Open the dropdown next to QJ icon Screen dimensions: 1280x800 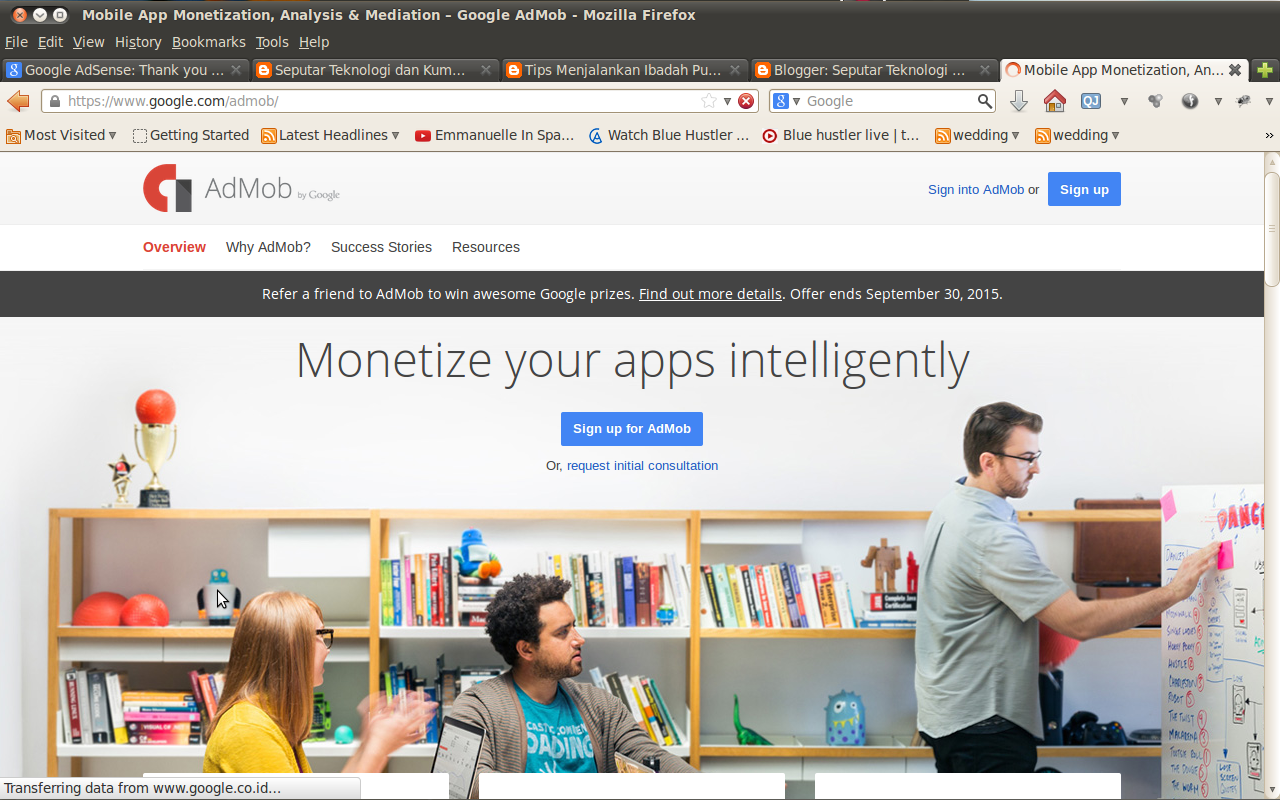1124,101
